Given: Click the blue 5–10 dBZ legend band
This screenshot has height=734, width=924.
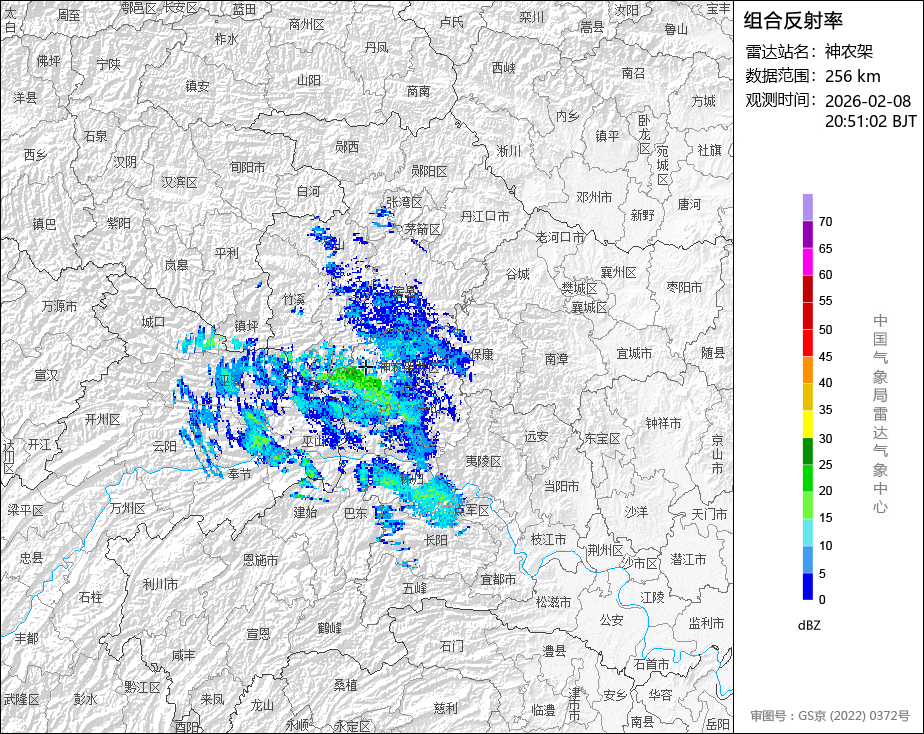Looking at the screenshot, I should pyautogui.click(x=807, y=559).
